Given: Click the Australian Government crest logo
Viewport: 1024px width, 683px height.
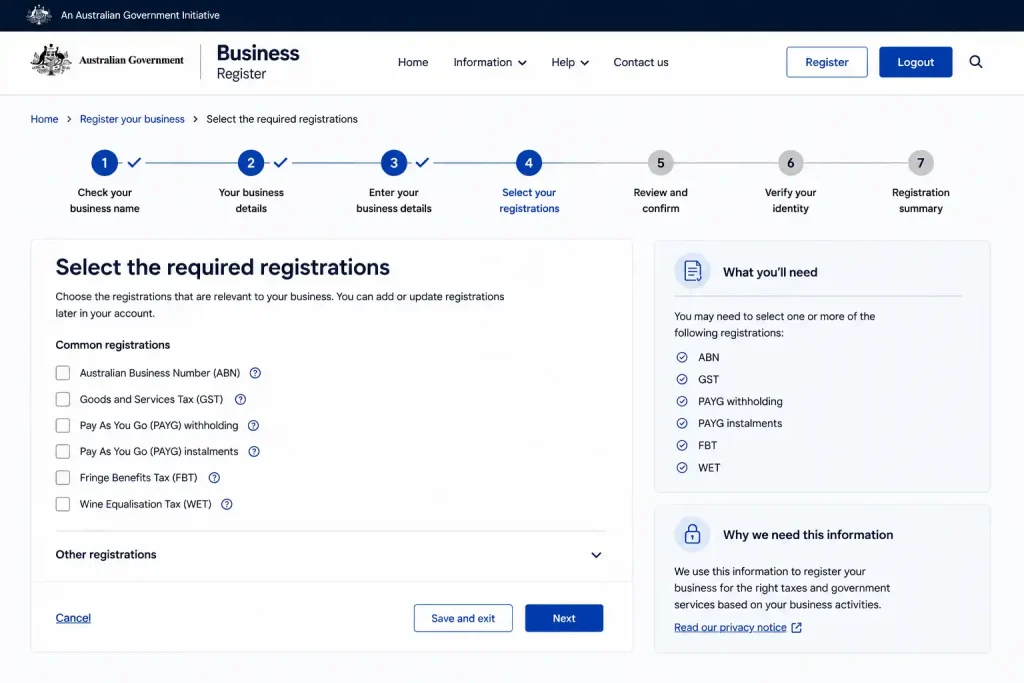Looking at the screenshot, I should point(51,60).
